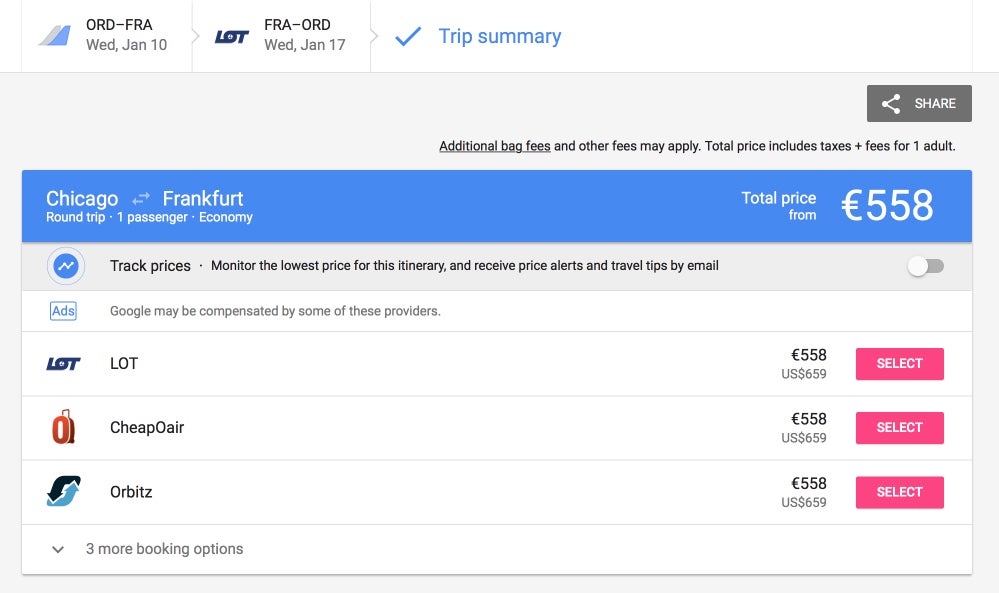Viewport: 999px width, 593px height.
Task: Click the Ads badge icon
Action: [63, 311]
